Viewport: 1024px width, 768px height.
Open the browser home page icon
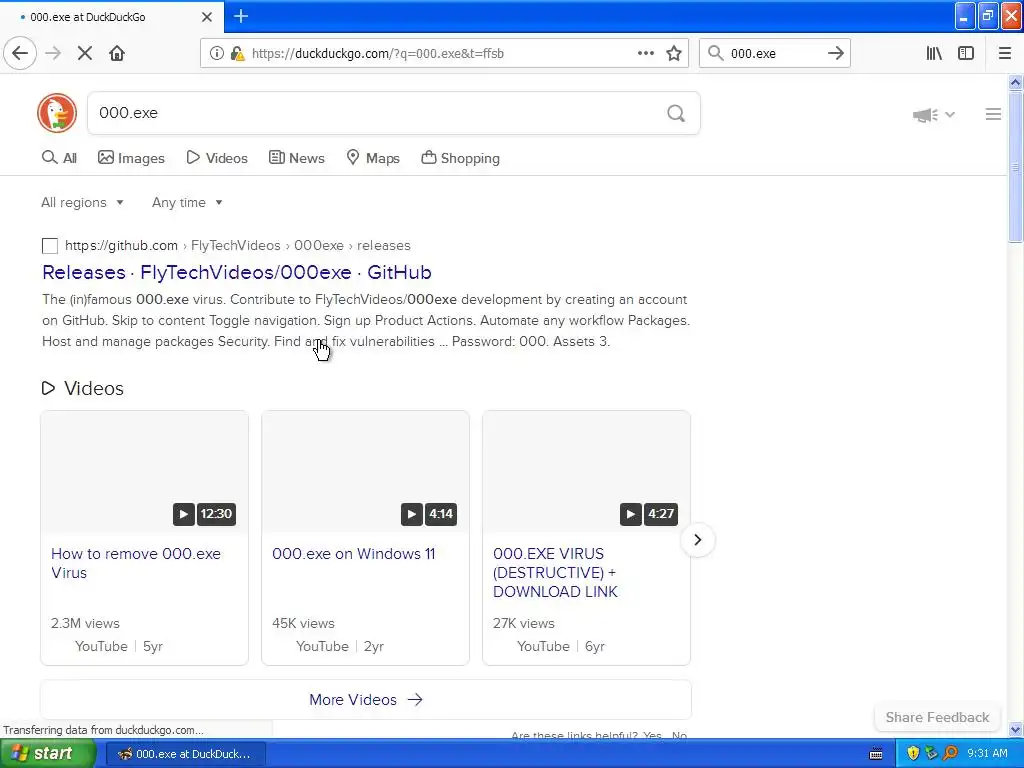coord(117,54)
